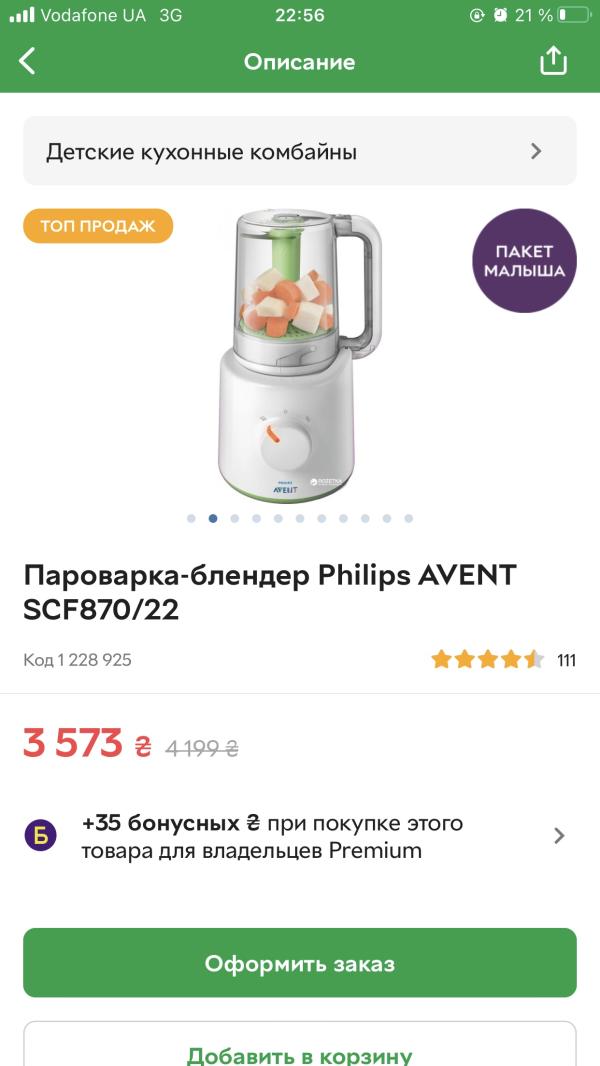Tap the yellow Б bonus icon

(x=41, y=836)
